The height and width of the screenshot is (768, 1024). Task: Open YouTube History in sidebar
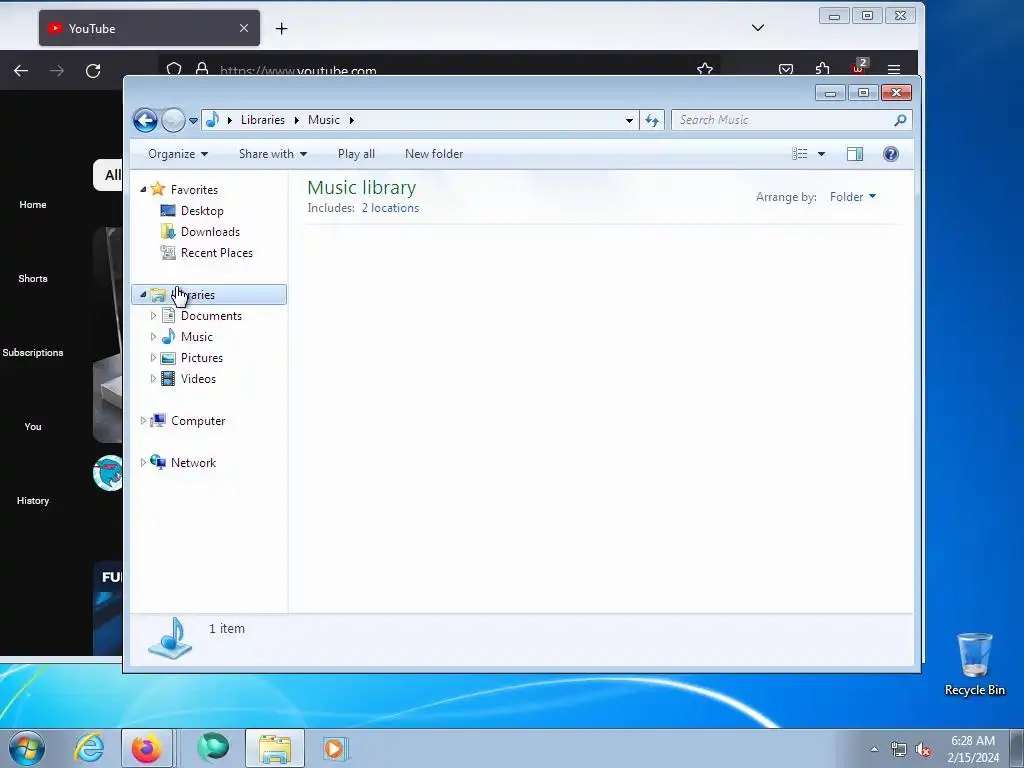(33, 501)
